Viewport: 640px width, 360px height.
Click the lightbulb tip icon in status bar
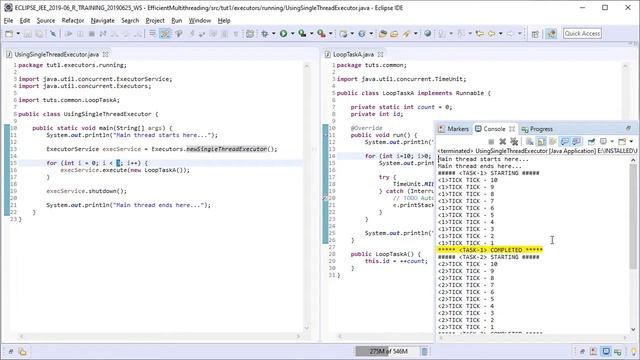tap(633, 351)
